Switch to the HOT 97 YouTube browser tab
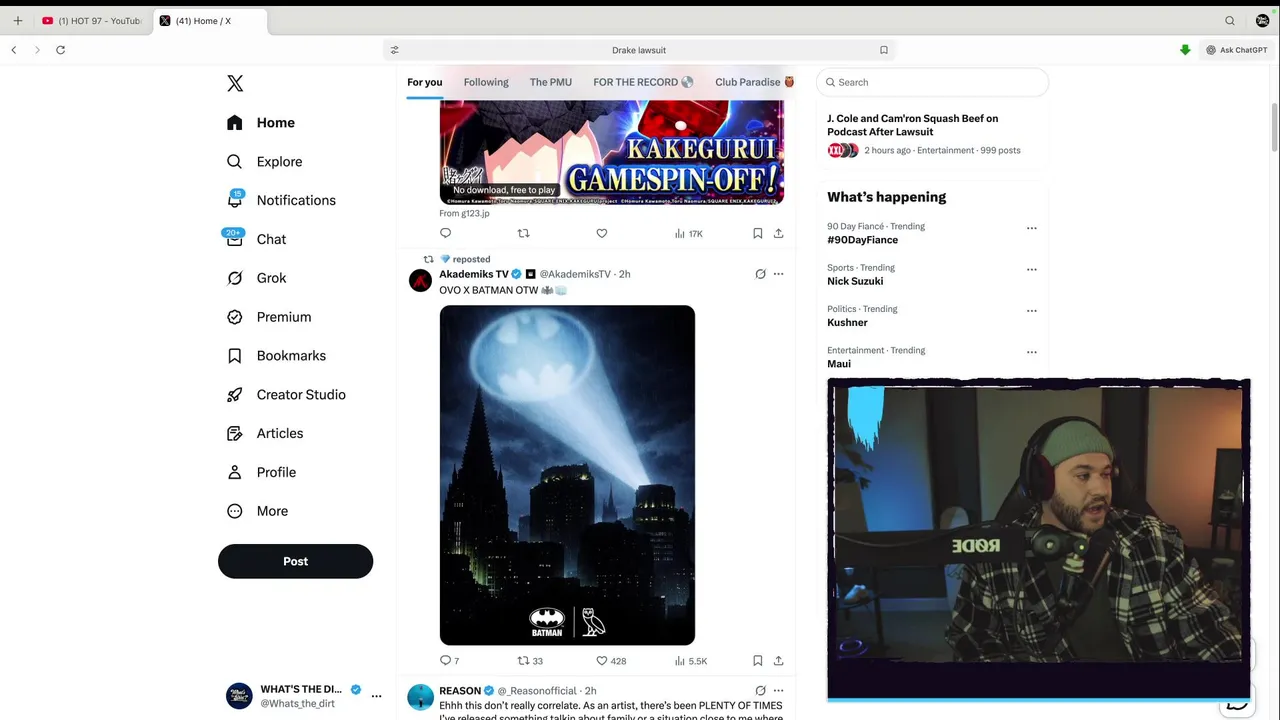The width and height of the screenshot is (1280, 720). [x=92, y=21]
